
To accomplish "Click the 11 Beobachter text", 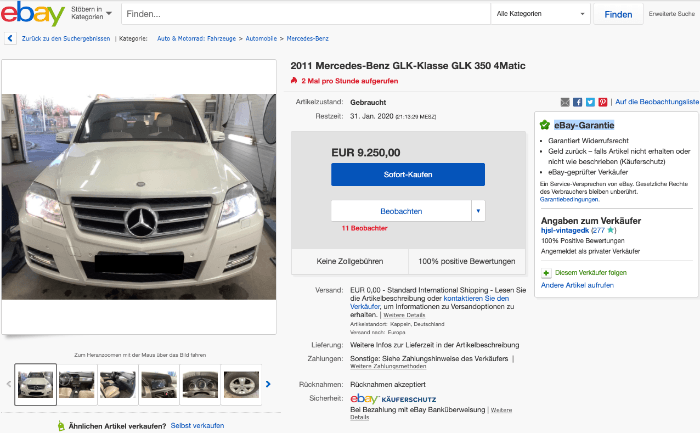I will coord(364,228).
